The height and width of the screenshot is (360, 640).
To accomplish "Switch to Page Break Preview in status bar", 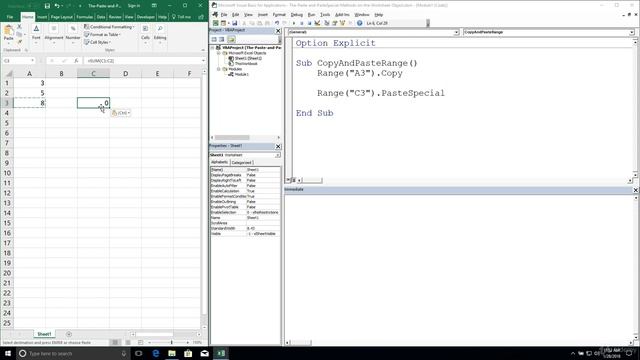I will pyautogui.click(x=140, y=342).
